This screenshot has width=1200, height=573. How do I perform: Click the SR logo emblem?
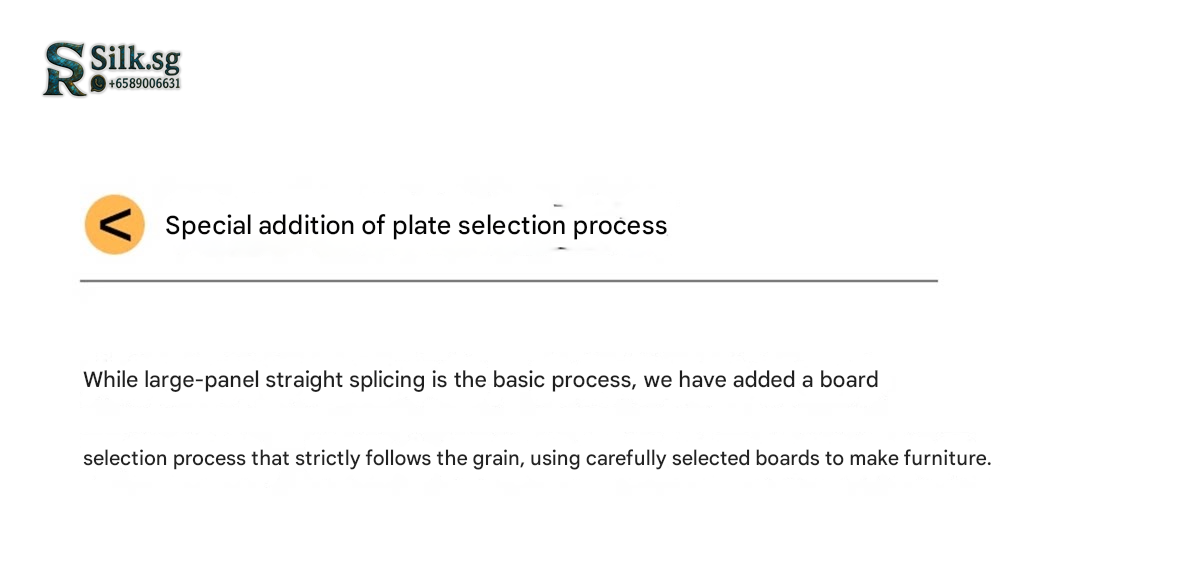[64, 69]
